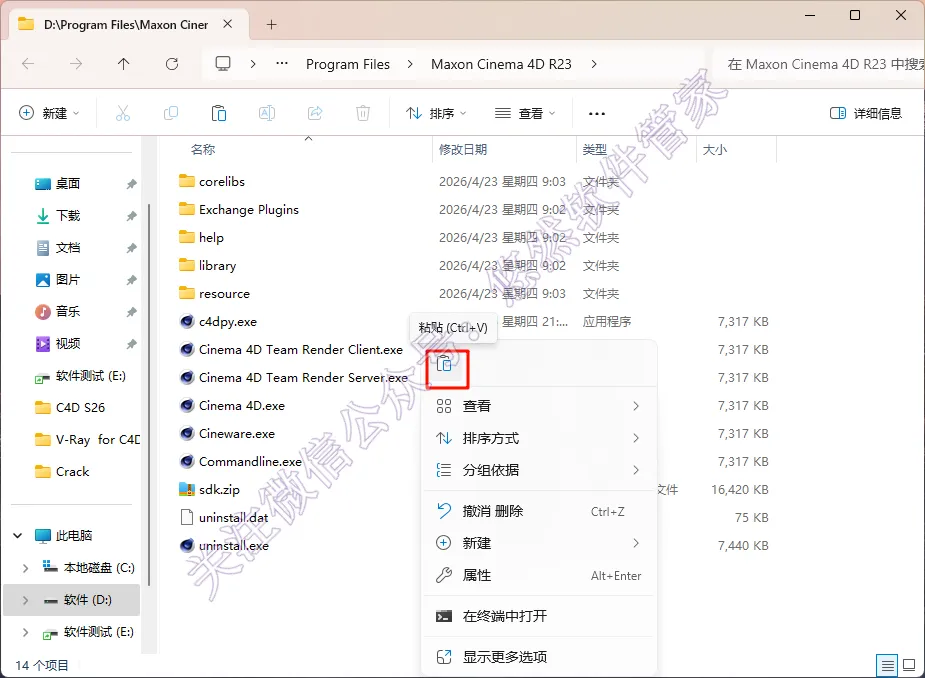
Task: Select uninstall.exe file
Action: click(234, 546)
